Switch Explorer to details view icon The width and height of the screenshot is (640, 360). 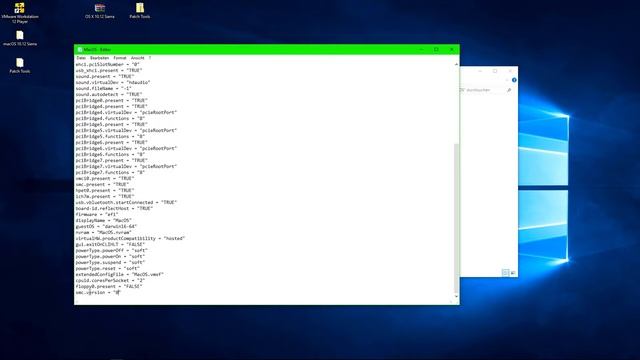coord(505,272)
